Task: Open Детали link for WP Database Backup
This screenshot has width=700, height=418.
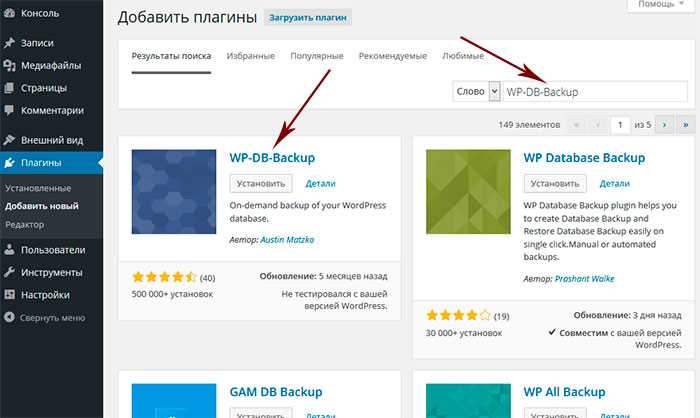Action: [614, 184]
